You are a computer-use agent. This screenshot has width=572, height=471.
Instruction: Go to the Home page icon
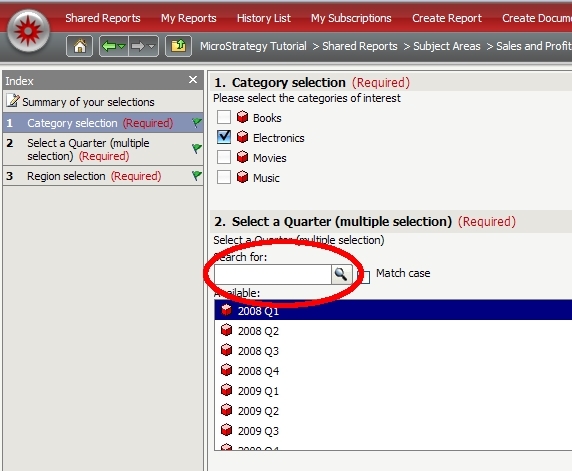[80, 46]
